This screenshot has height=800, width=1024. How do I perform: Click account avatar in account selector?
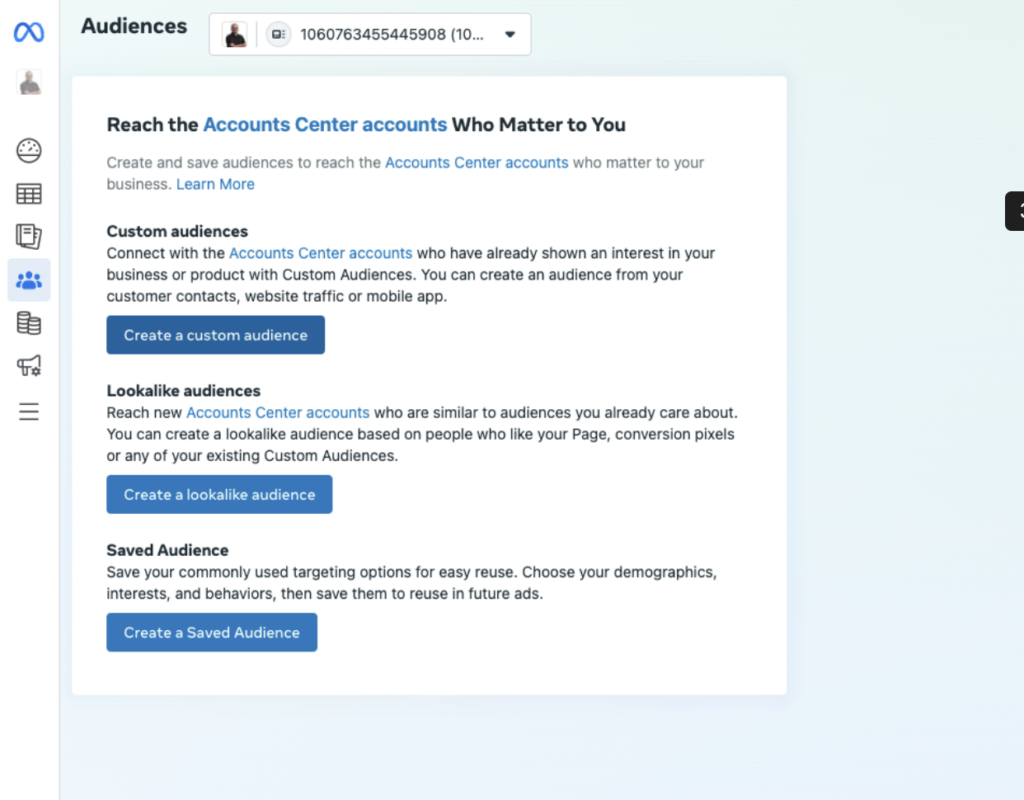click(235, 35)
